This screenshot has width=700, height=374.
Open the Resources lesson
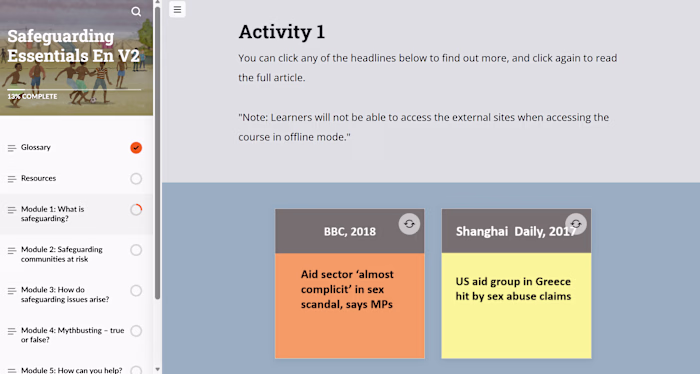tap(38, 178)
